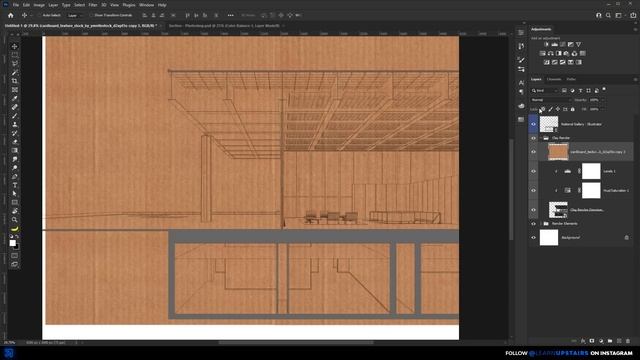Add layer mask using Layers panel footer
The width and height of the screenshot is (640, 360).
pyautogui.click(x=592, y=341)
